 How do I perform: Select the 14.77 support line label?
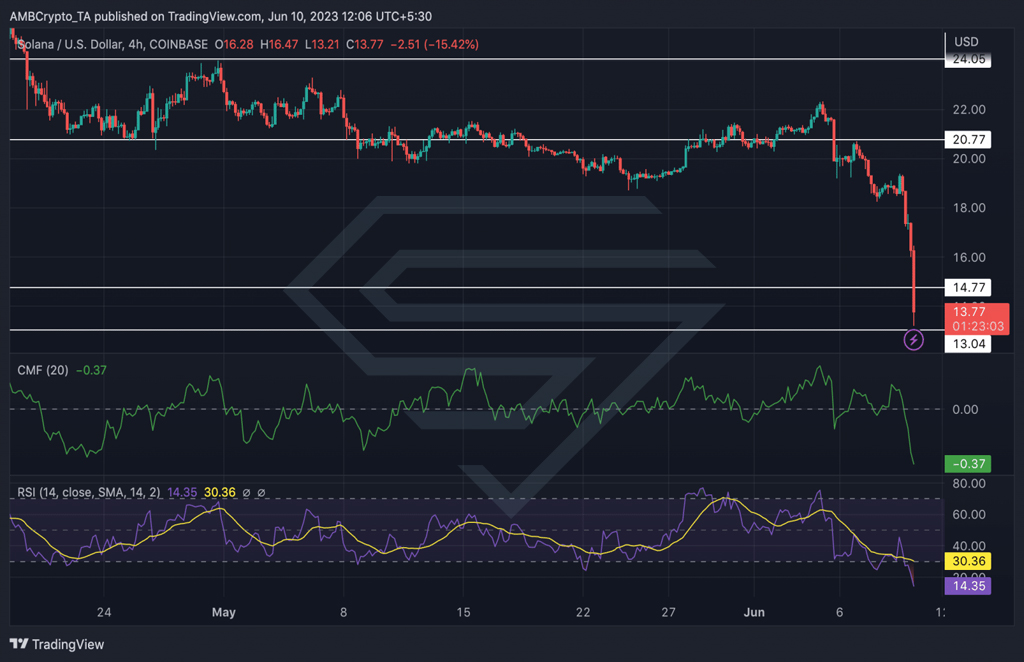tap(968, 287)
